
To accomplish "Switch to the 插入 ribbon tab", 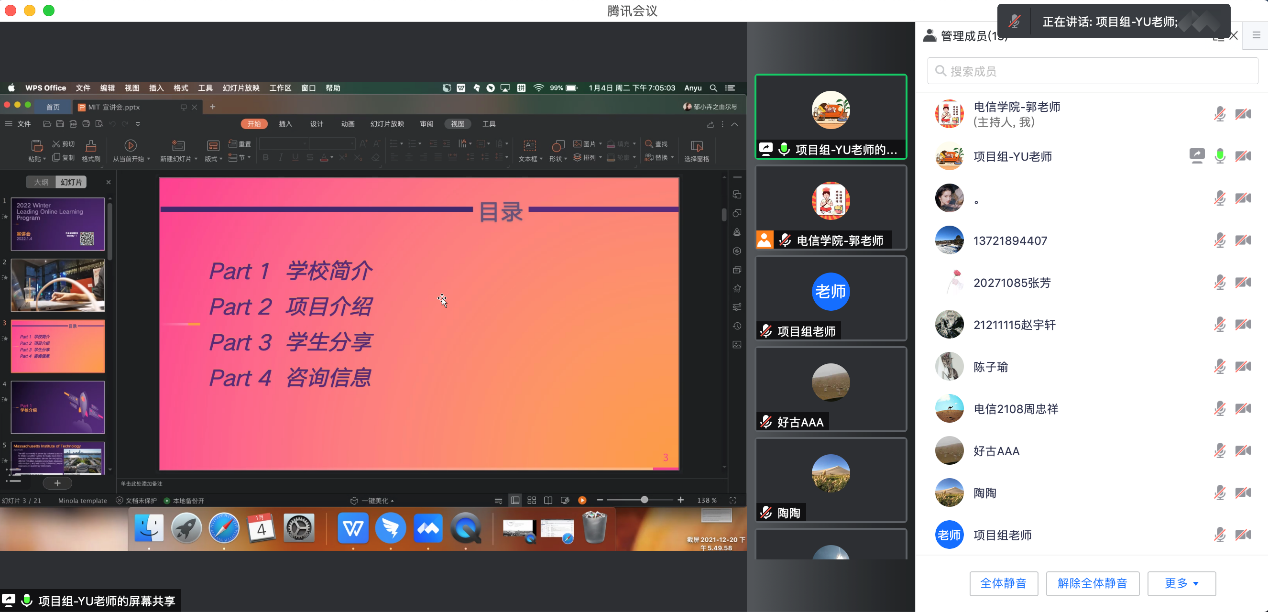I will tap(285, 124).
